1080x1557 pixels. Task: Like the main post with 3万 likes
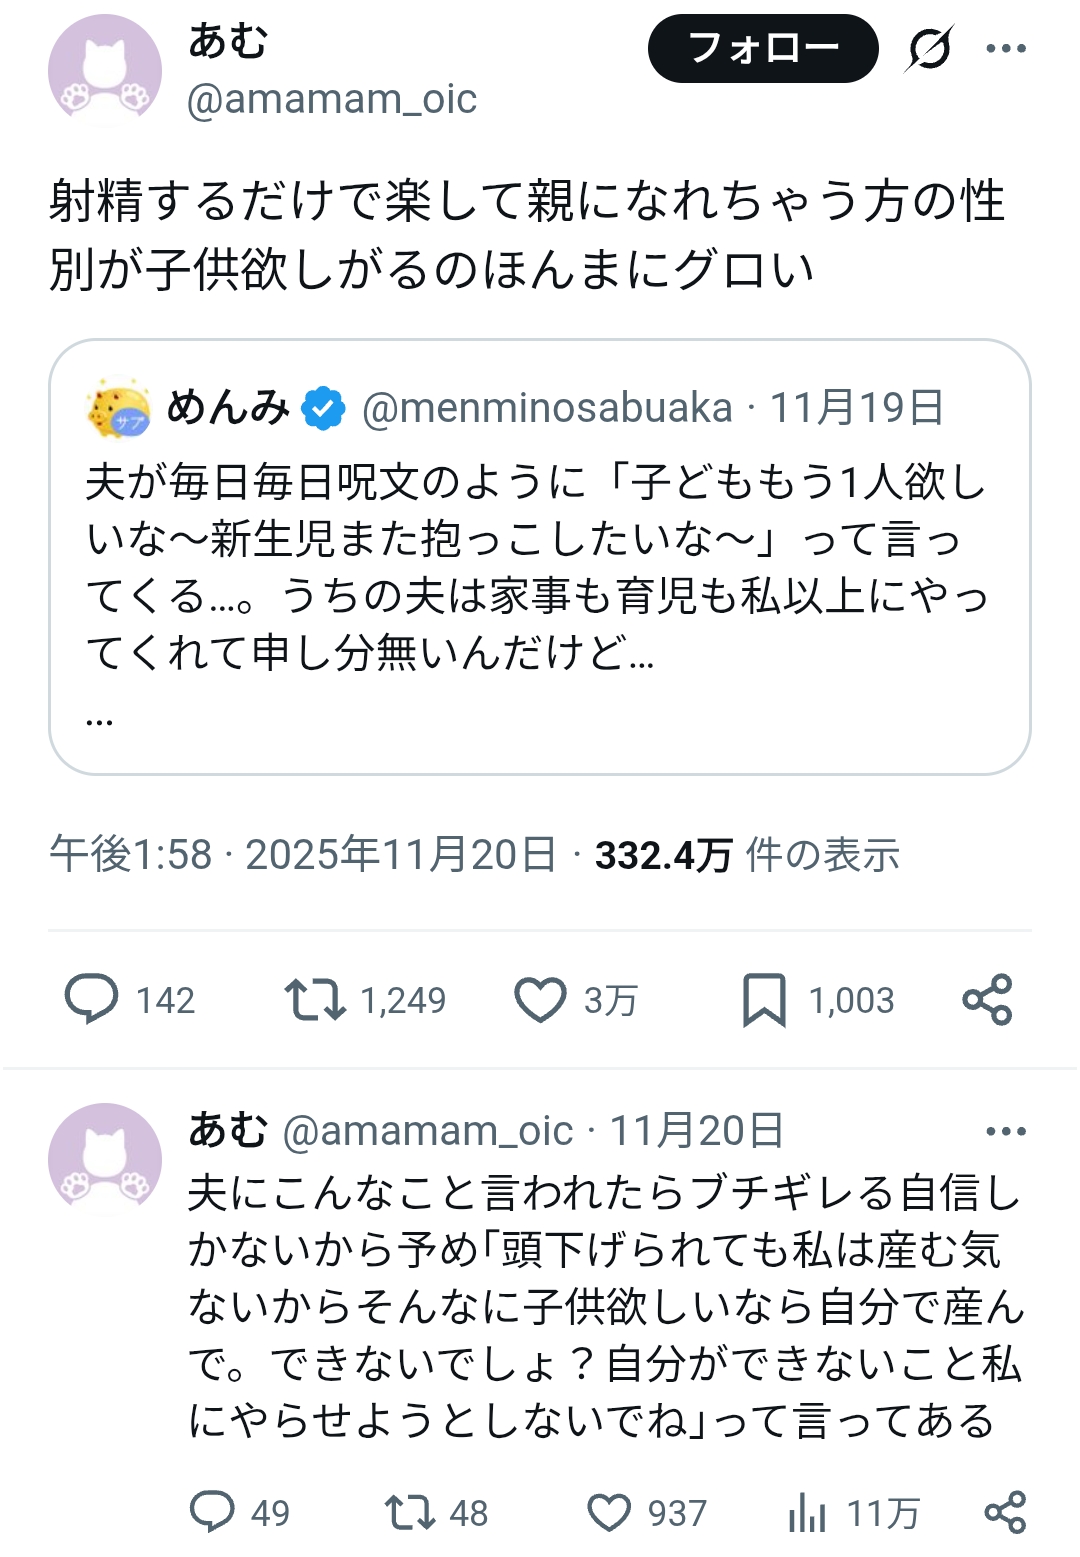click(540, 1000)
